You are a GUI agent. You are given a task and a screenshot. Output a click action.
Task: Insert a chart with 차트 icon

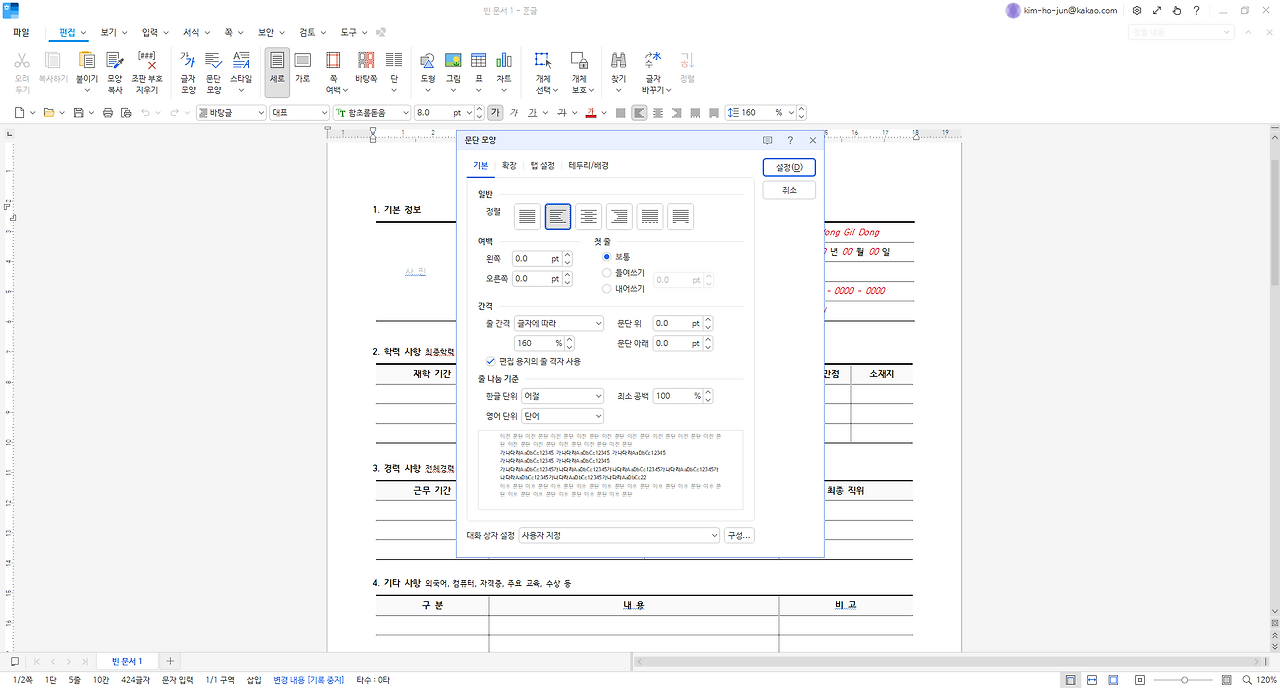504,71
